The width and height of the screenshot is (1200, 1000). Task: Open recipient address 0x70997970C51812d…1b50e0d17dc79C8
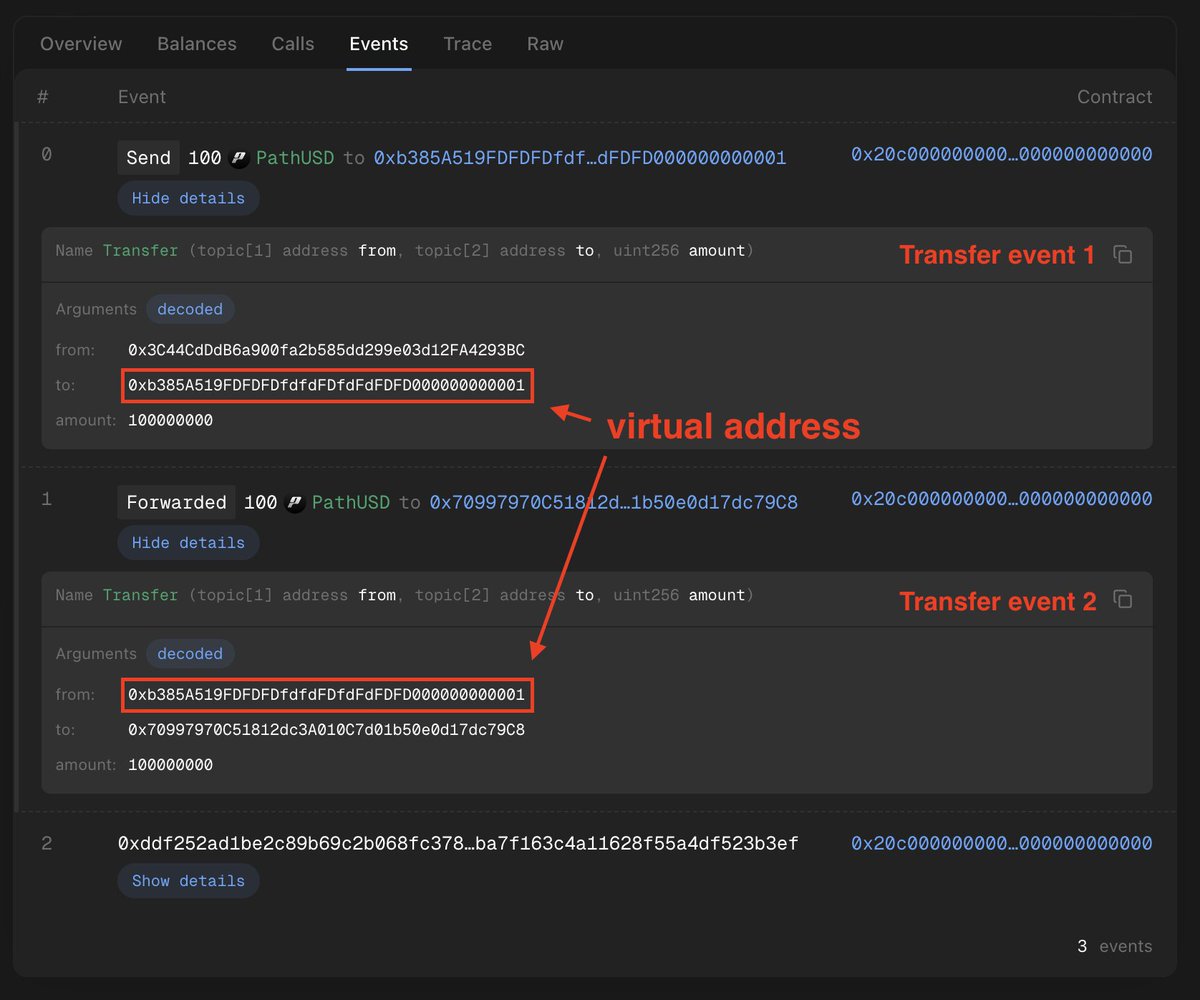[614, 503]
